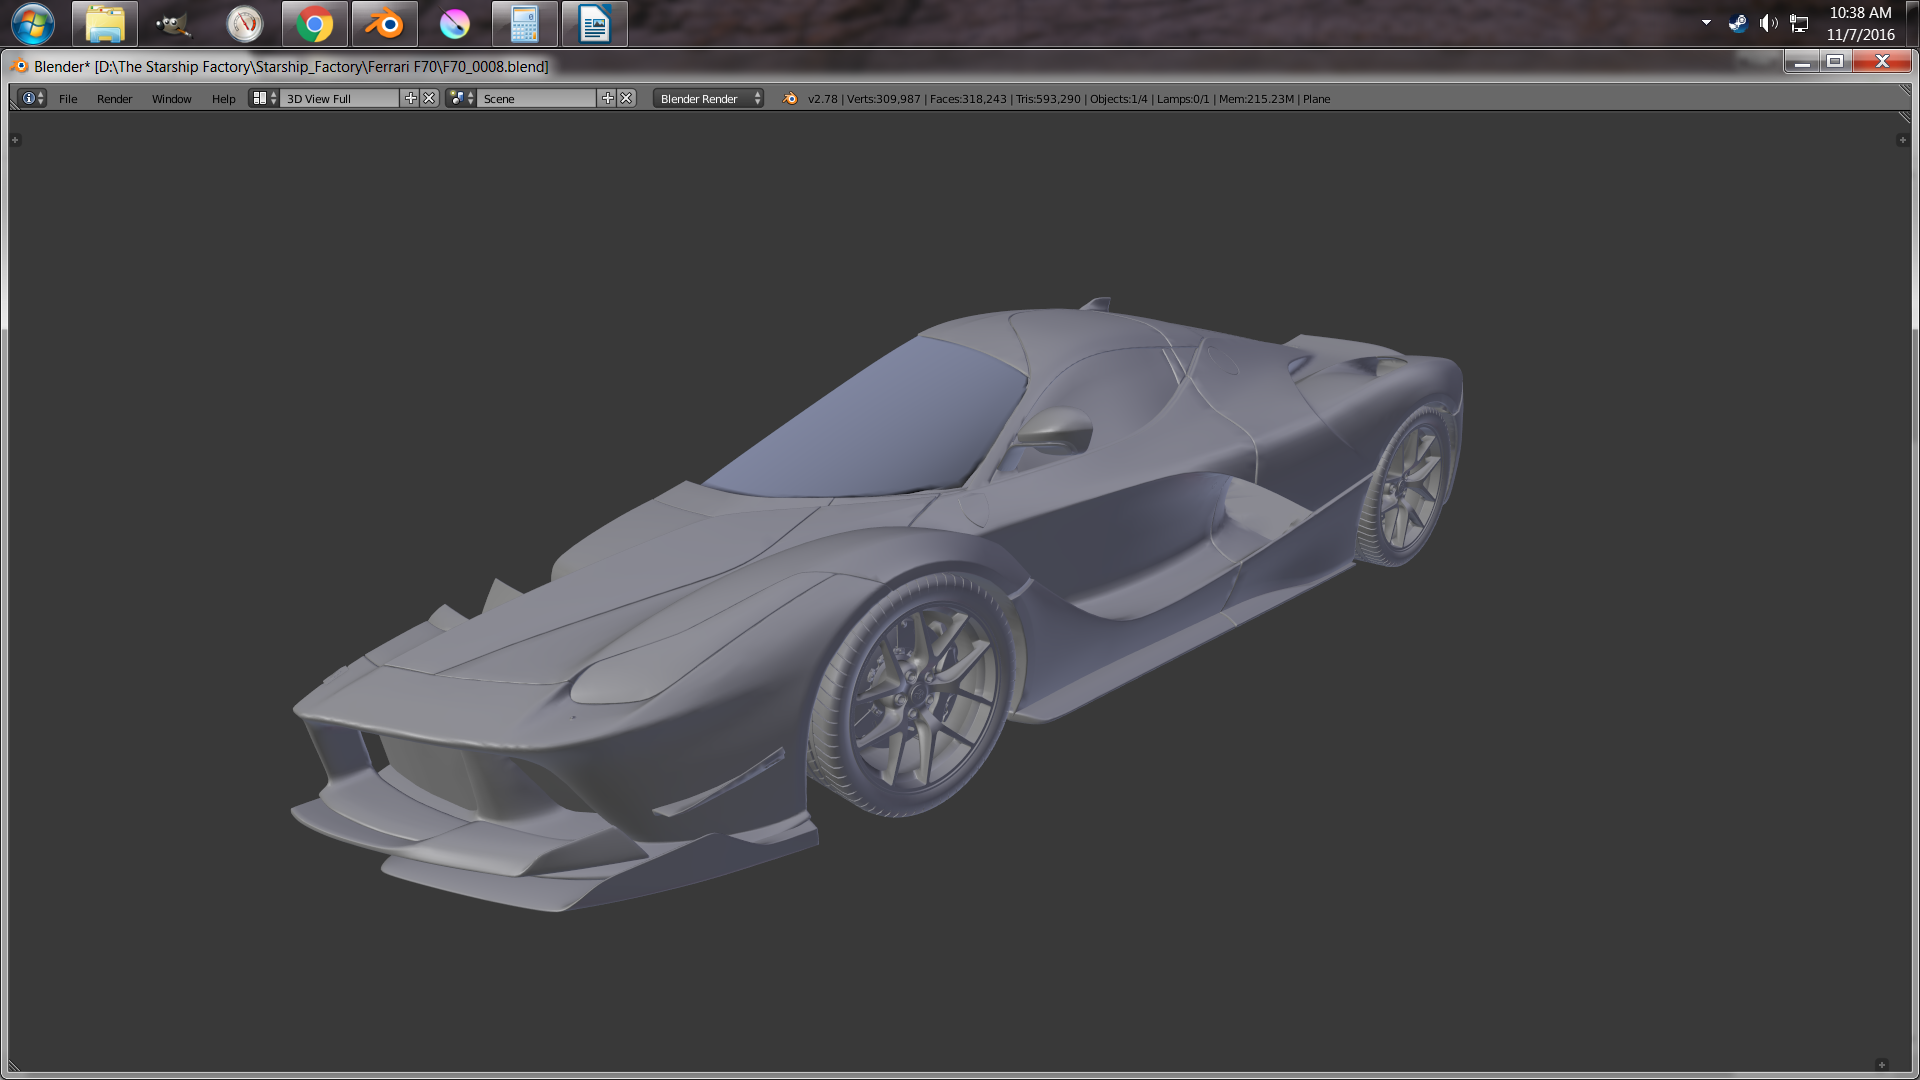Click the viewport's bottom-left area split corner
Screen dimensions: 1920x1080
coord(15,1066)
